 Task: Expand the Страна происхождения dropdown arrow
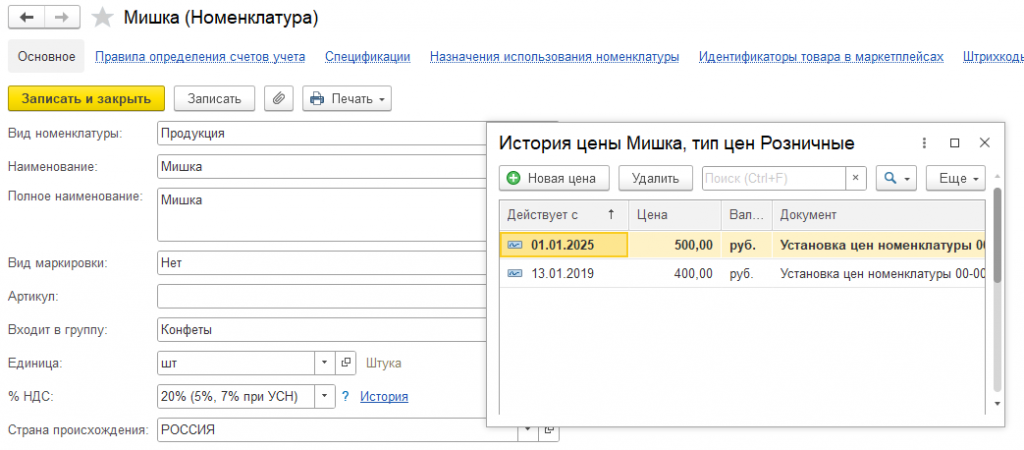click(x=528, y=432)
